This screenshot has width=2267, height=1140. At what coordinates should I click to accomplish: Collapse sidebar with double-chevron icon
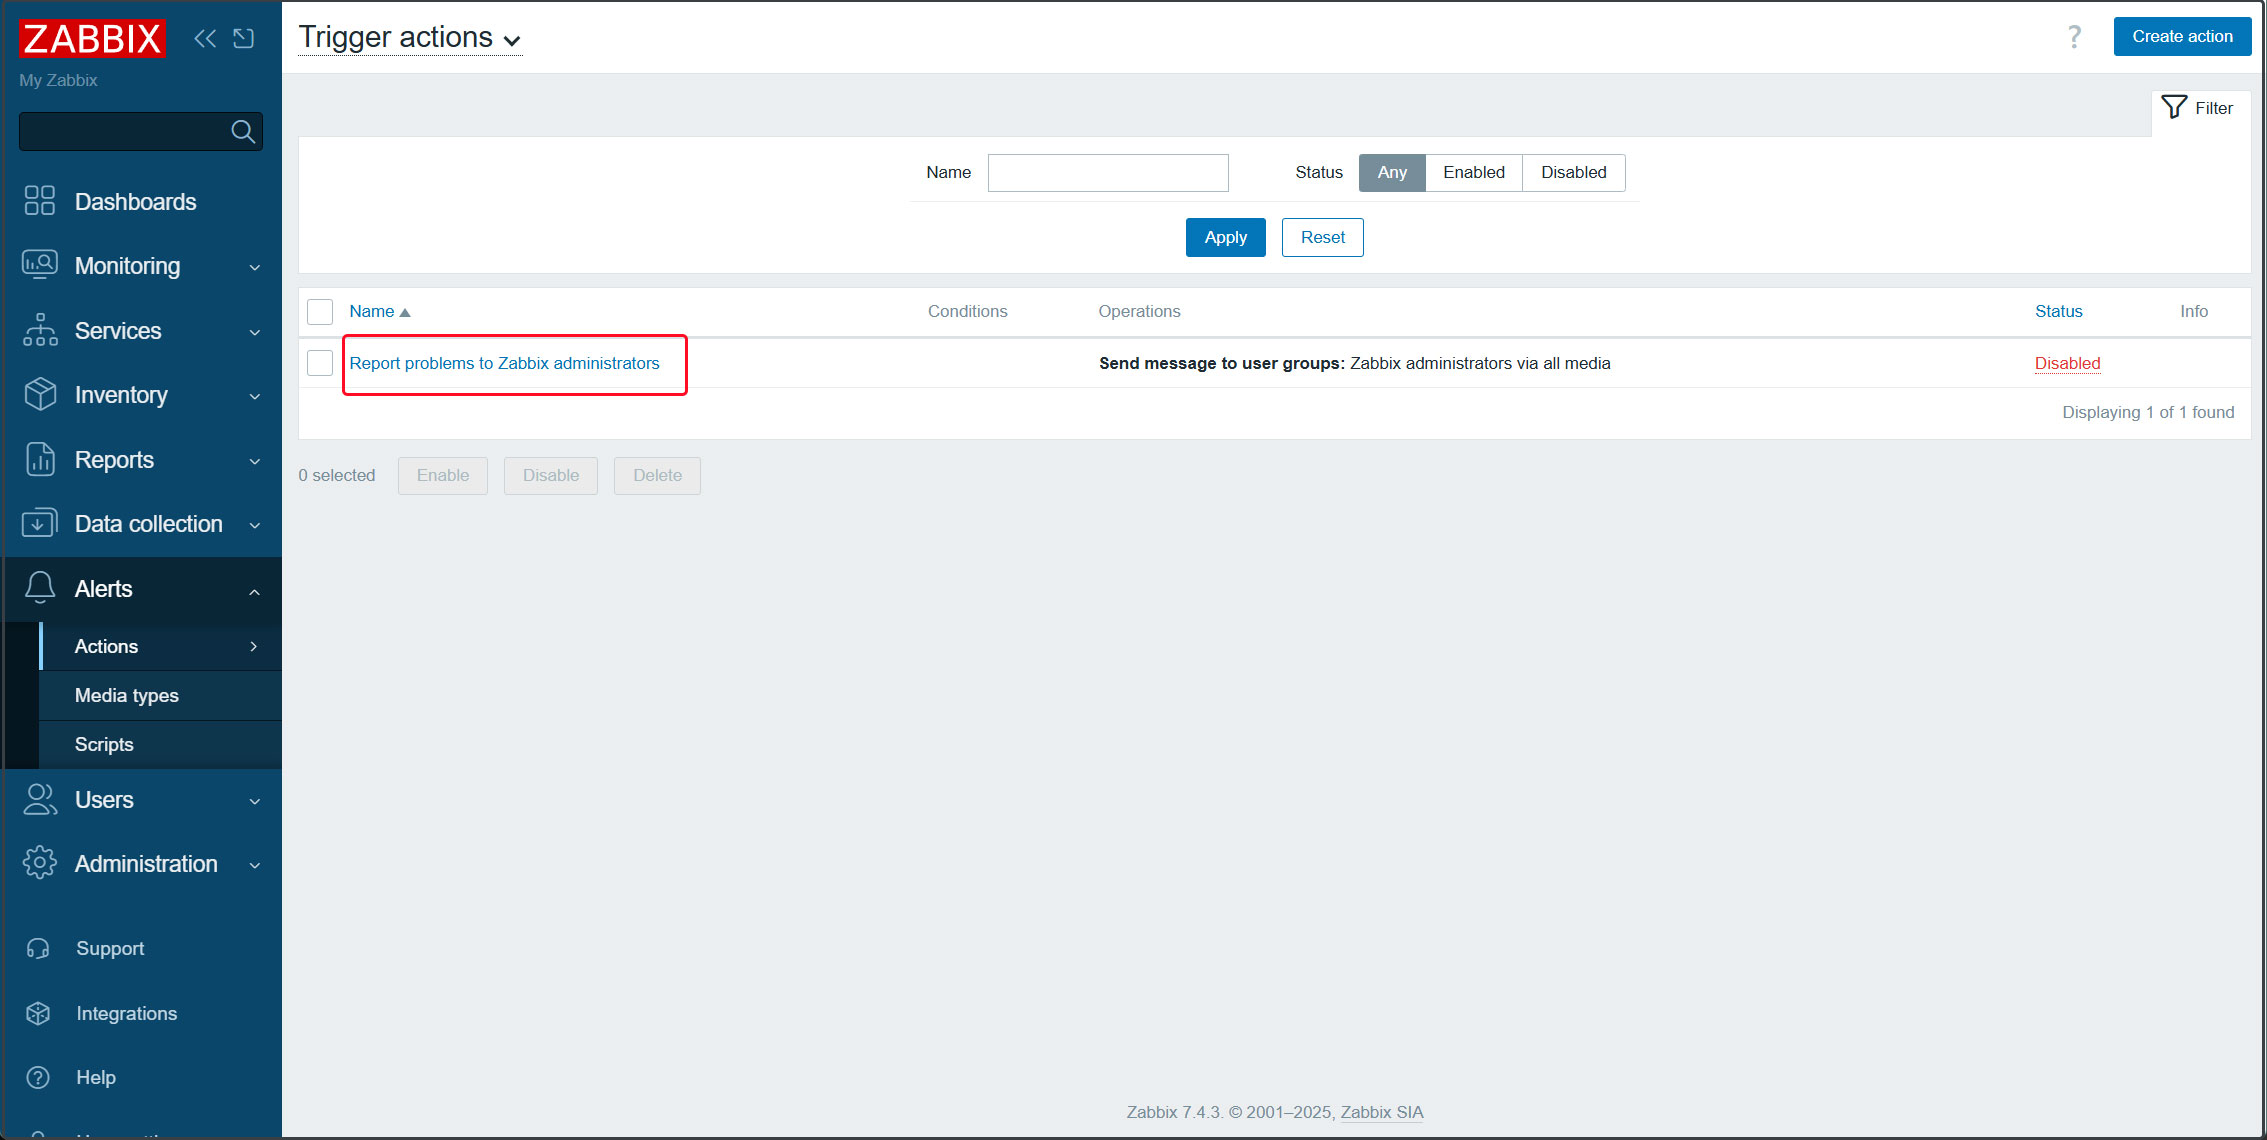click(x=205, y=38)
